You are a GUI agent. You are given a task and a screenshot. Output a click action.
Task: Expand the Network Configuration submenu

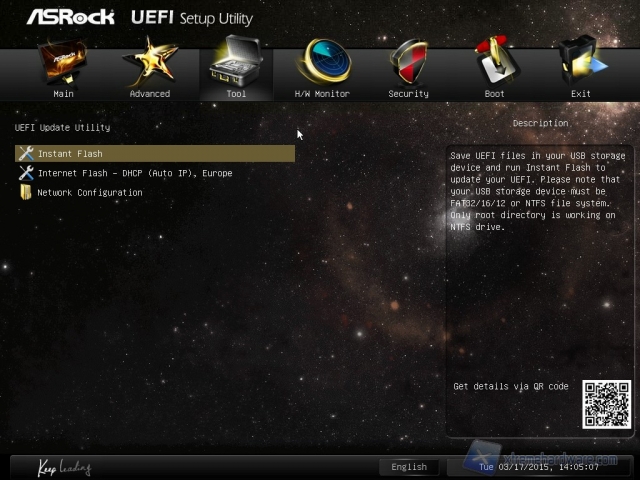(x=90, y=192)
